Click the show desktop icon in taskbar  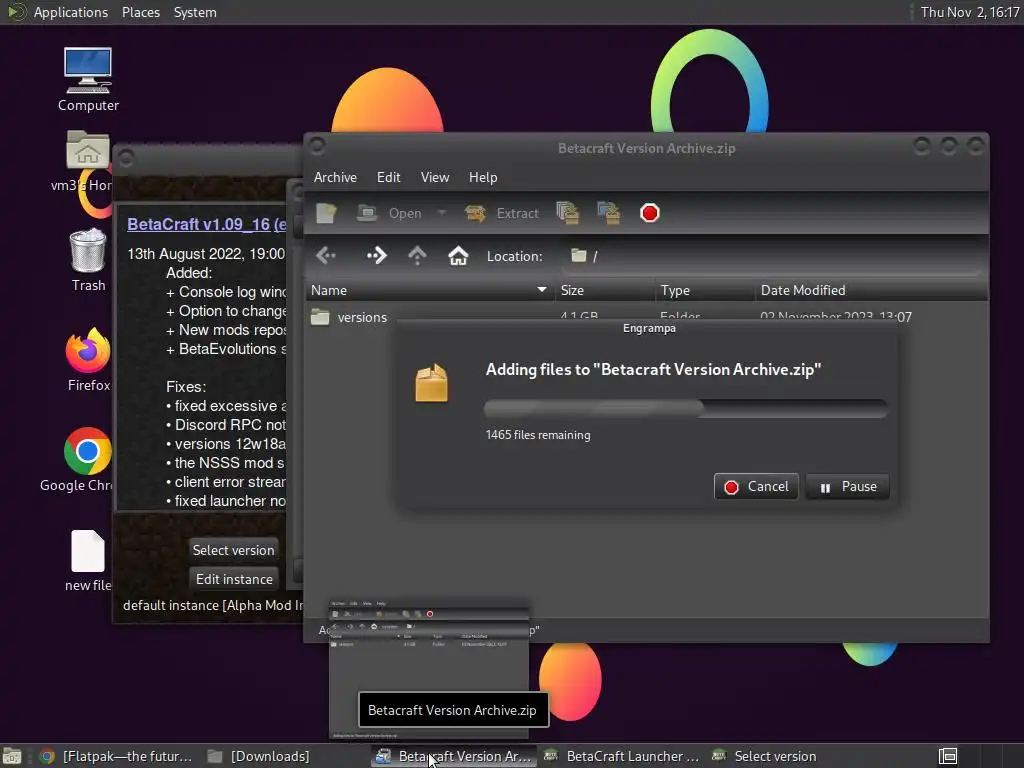tap(12, 756)
